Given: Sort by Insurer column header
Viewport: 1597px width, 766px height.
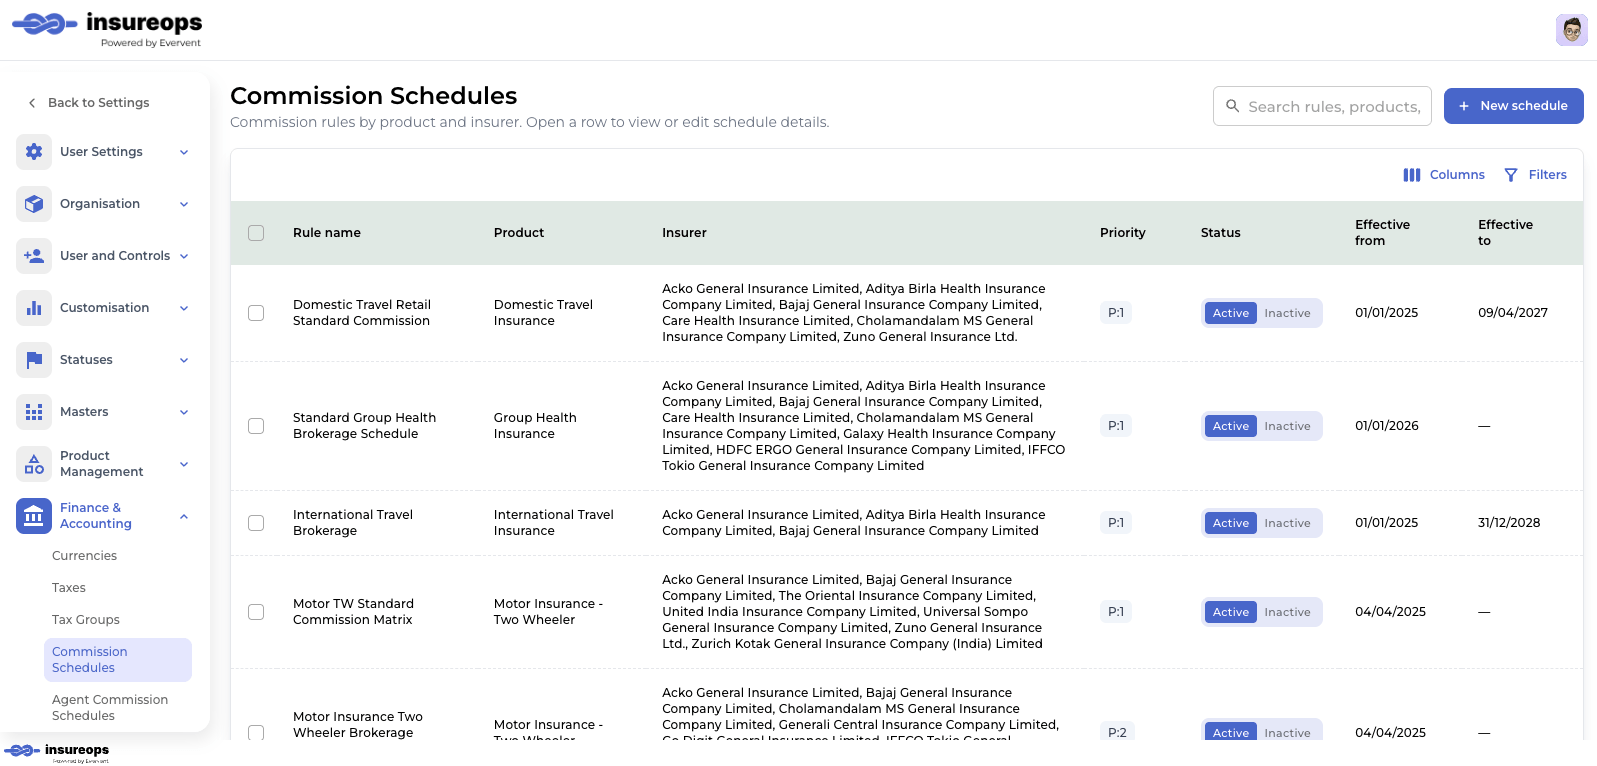Looking at the screenshot, I should point(684,233).
